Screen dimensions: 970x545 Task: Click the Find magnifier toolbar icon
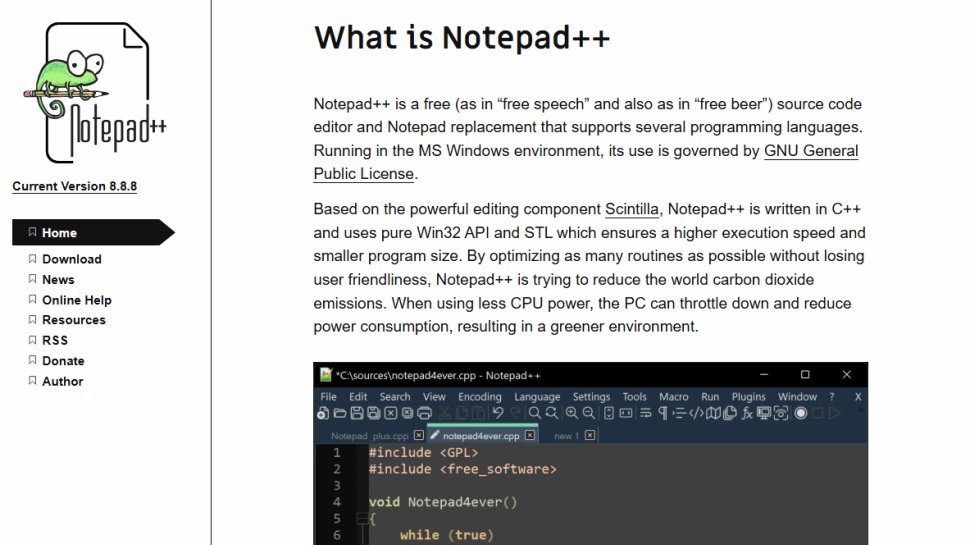click(534, 413)
